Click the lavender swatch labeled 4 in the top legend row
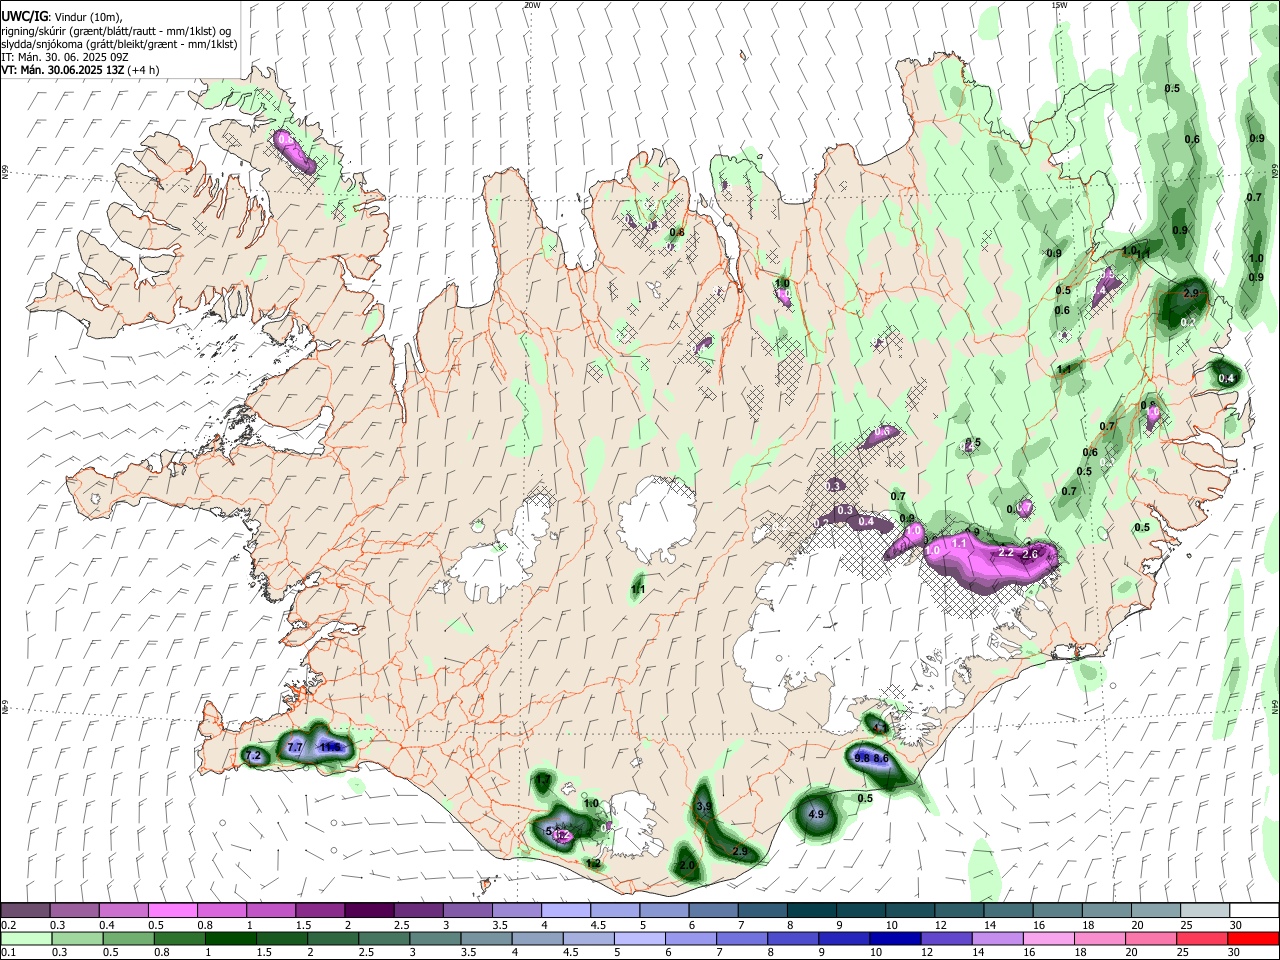Screen dimensions: 1280x960 click(x=565, y=910)
